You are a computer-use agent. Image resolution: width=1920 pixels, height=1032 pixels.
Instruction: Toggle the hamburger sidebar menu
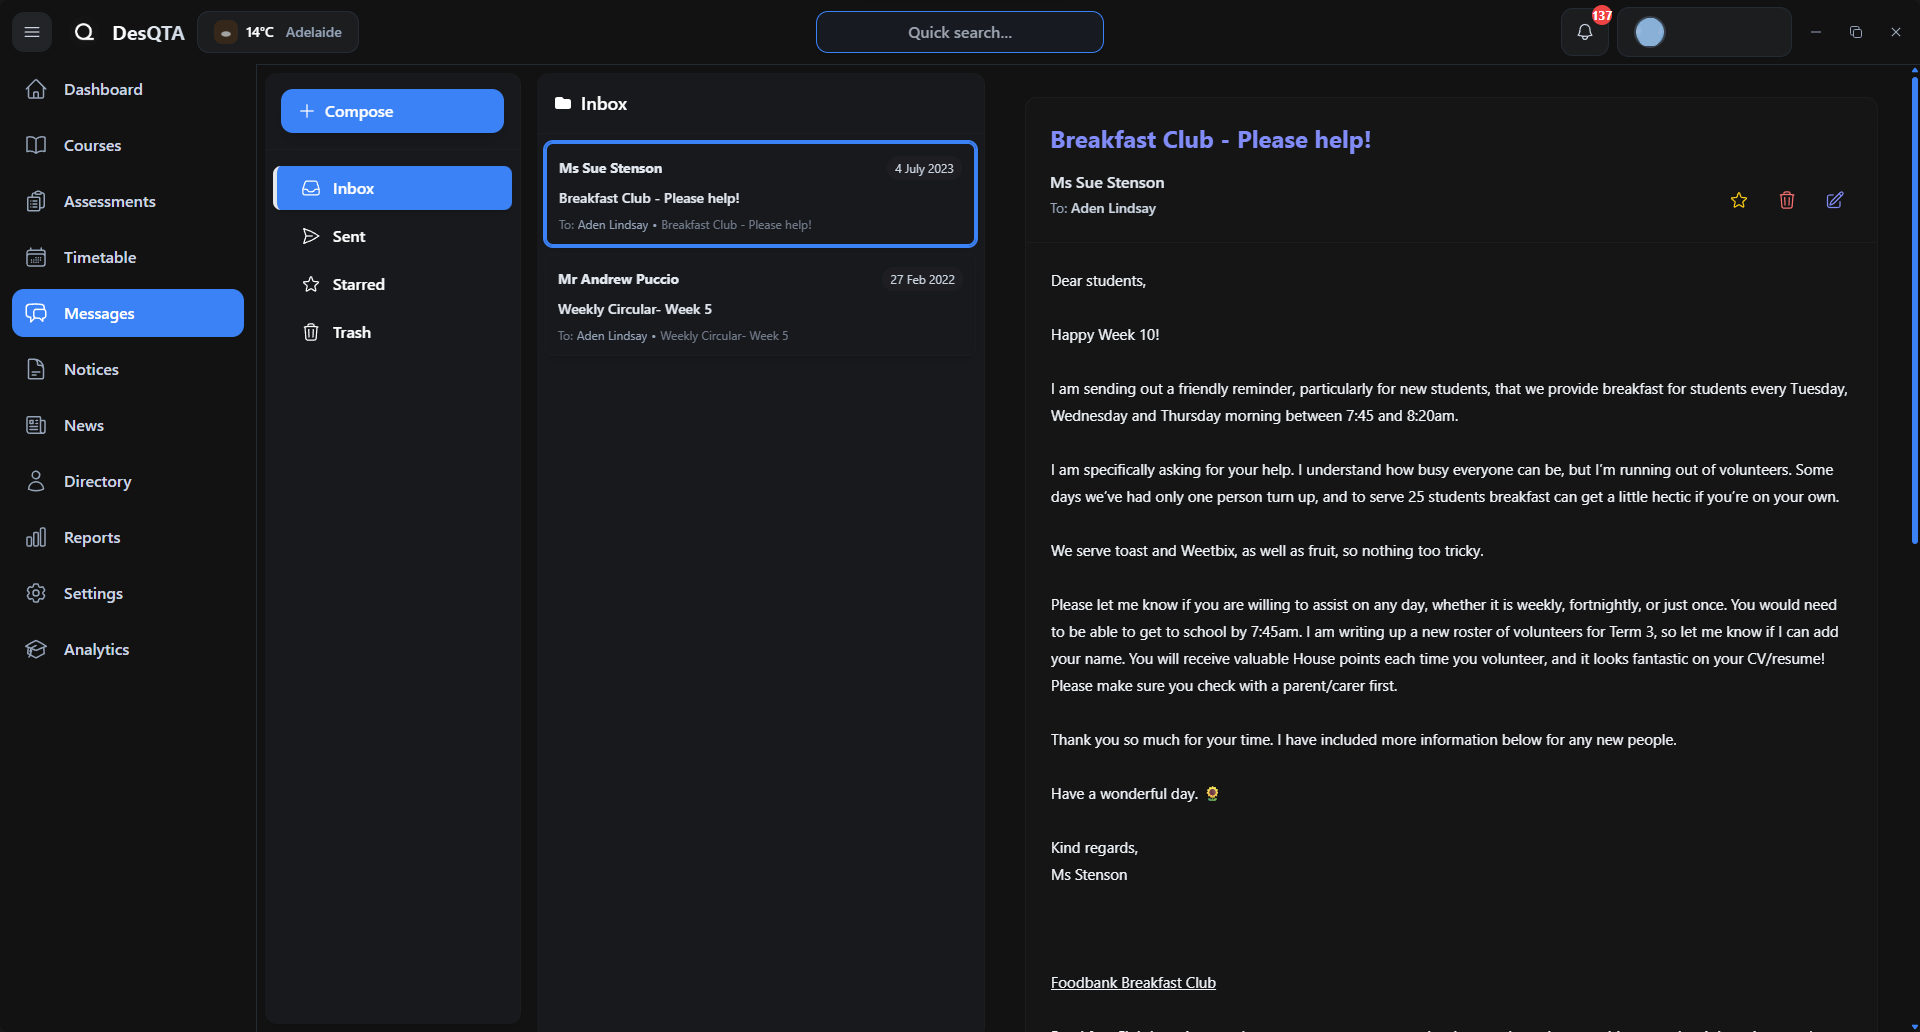tap(32, 32)
